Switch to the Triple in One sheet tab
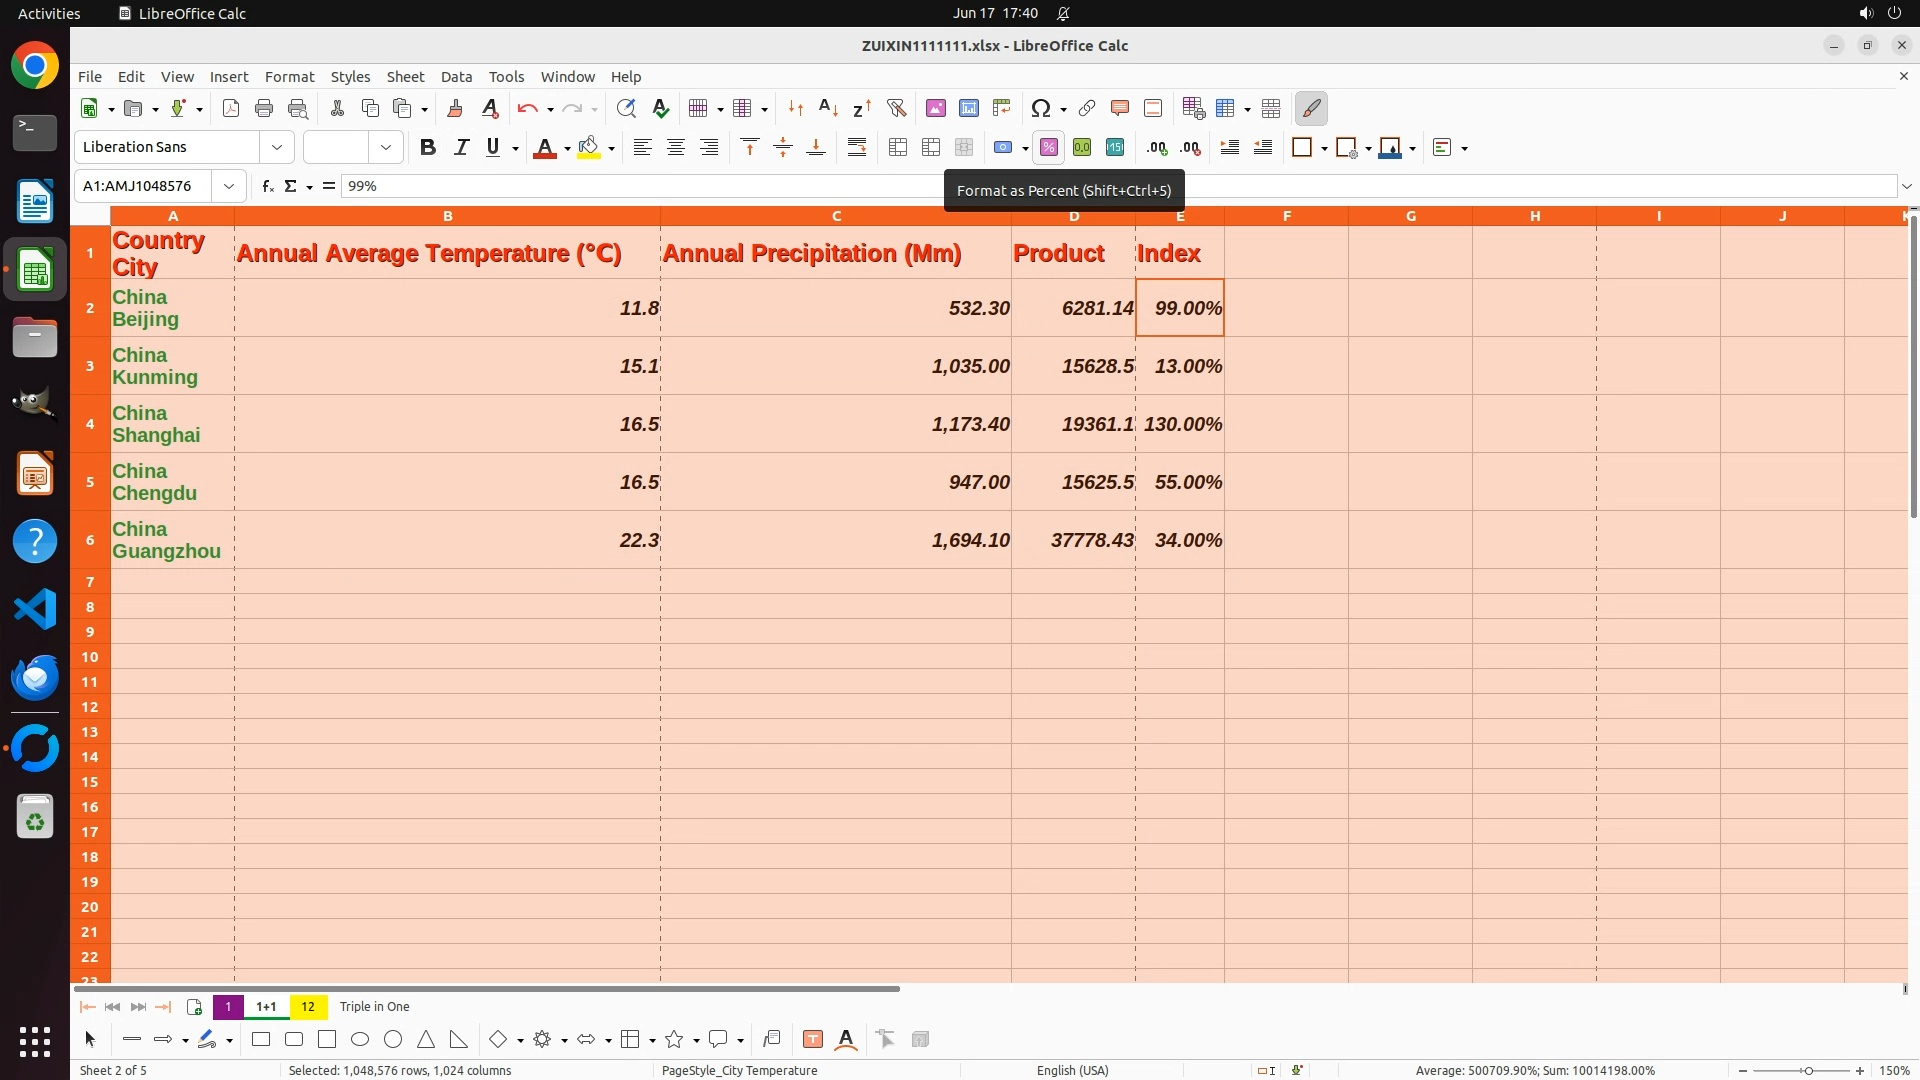The image size is (1920, 1080). tap(374, 1007)
